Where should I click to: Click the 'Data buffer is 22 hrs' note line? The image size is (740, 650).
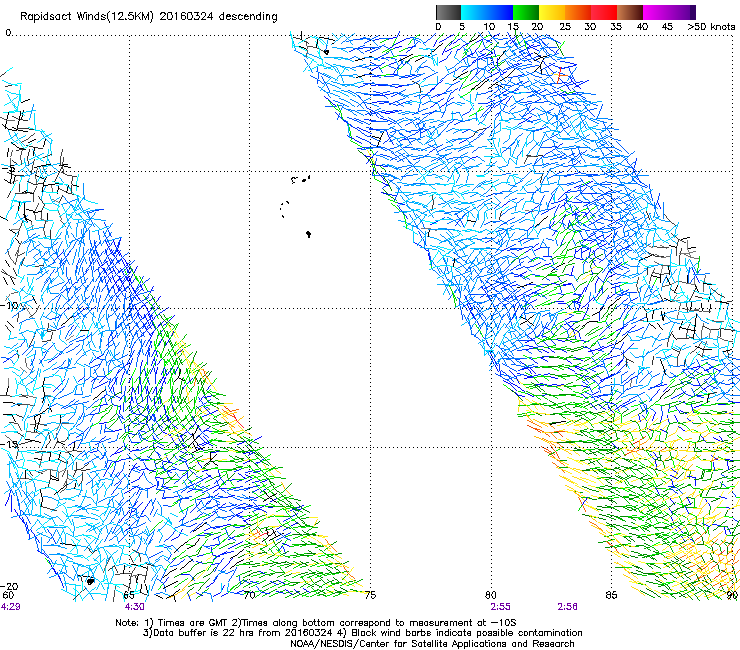coord(363,633)
